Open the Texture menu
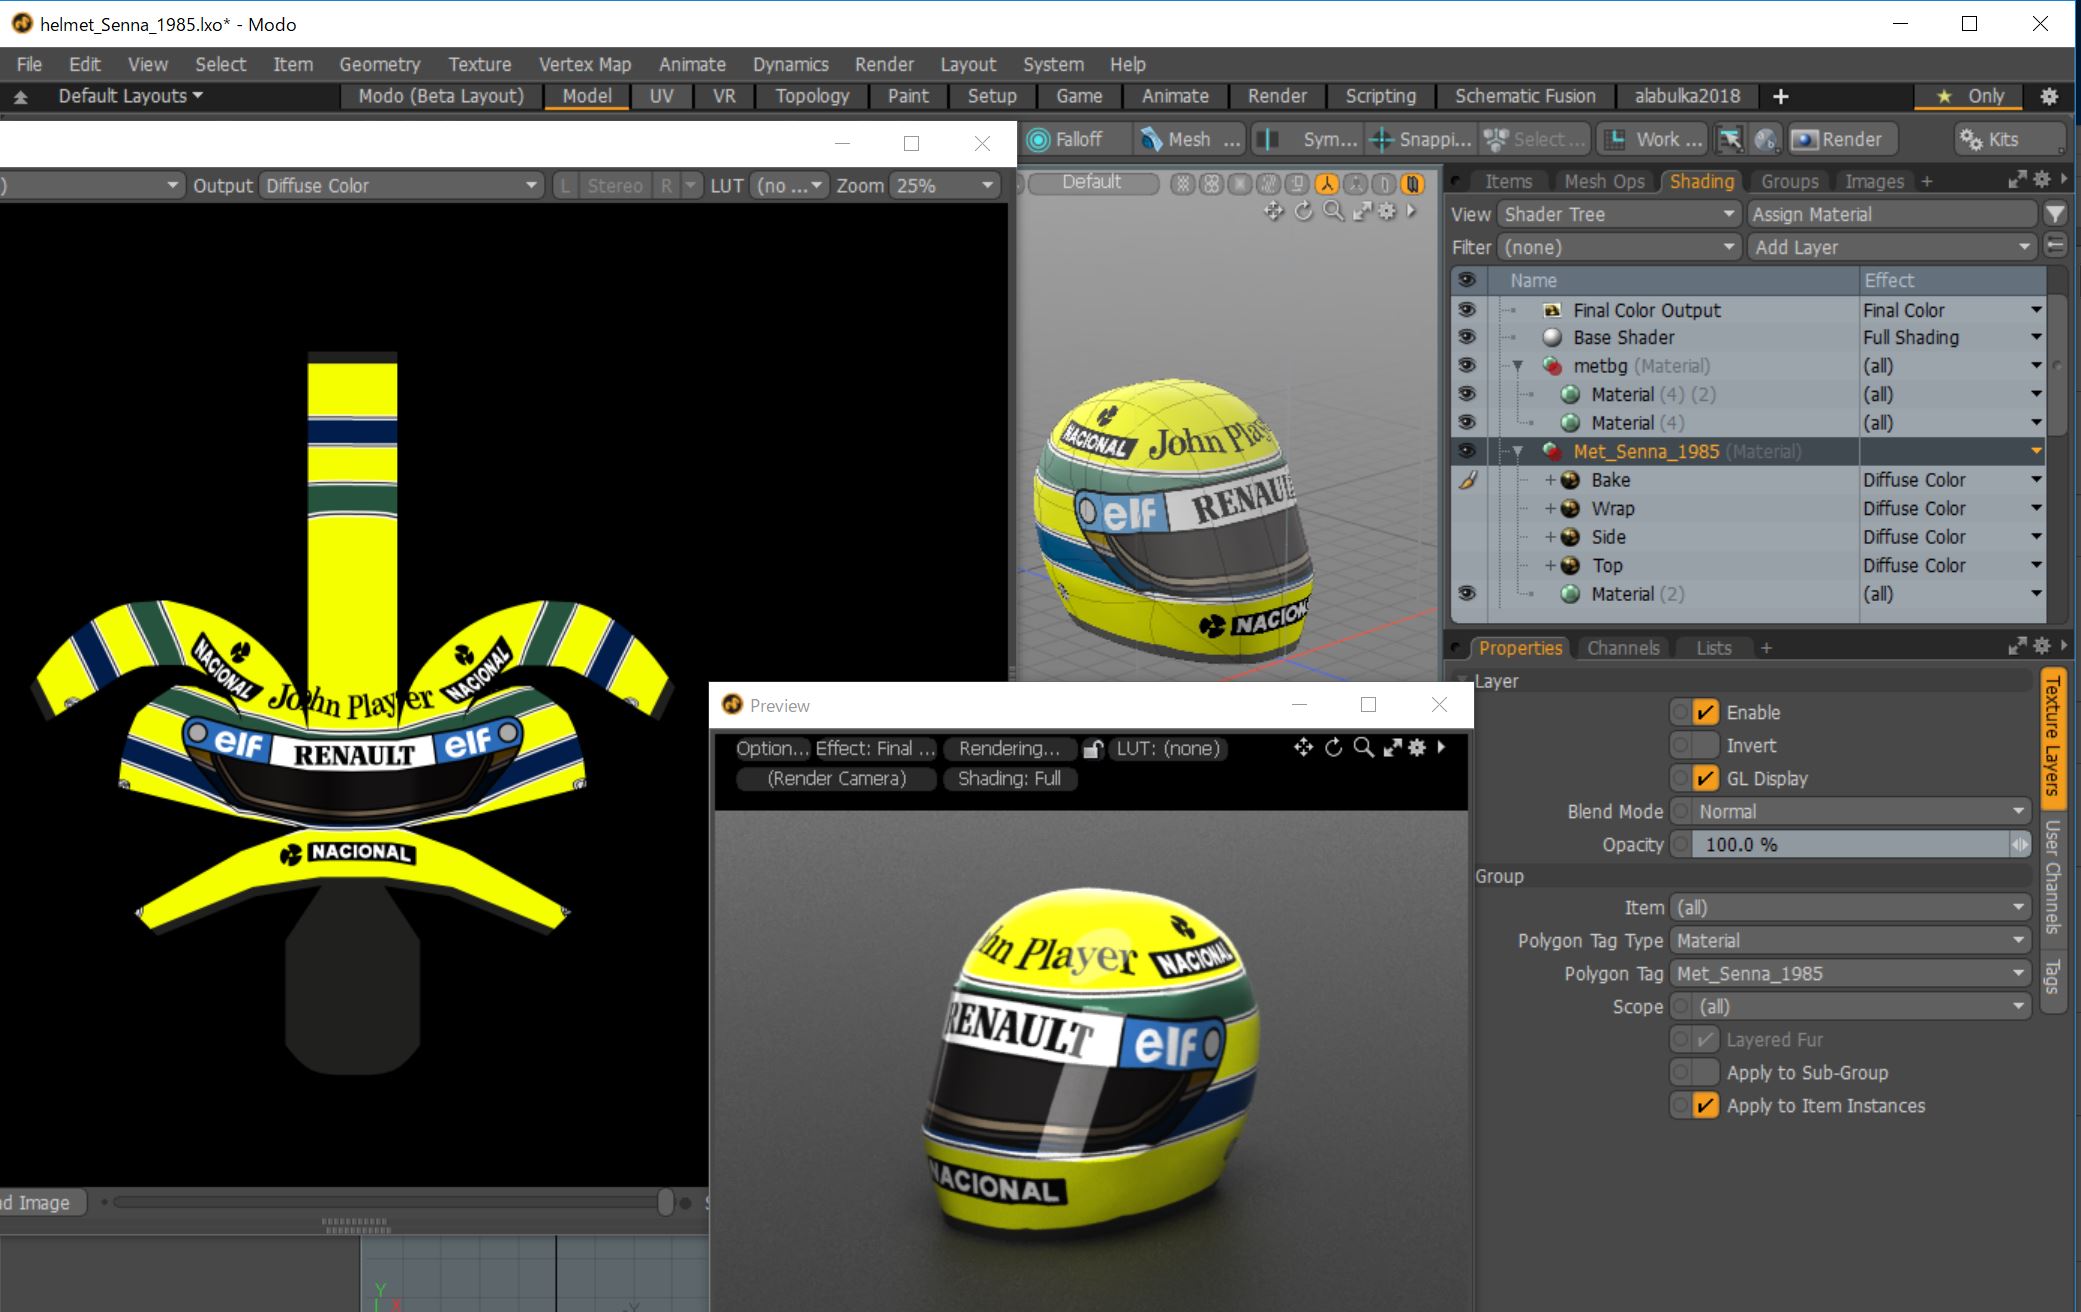2081x1312 pixels. pyautogui.click(x=480, y=64)
